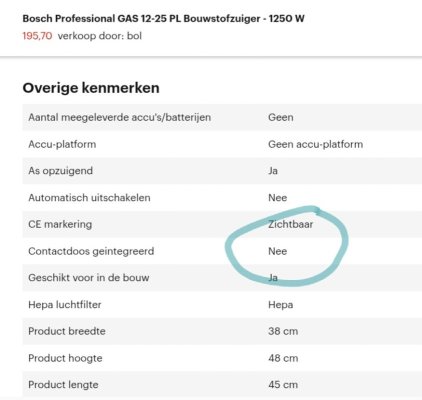Select the '45 cm' product lengte value
The width and height of the screenshot is (422, 400).
point(283,385)
